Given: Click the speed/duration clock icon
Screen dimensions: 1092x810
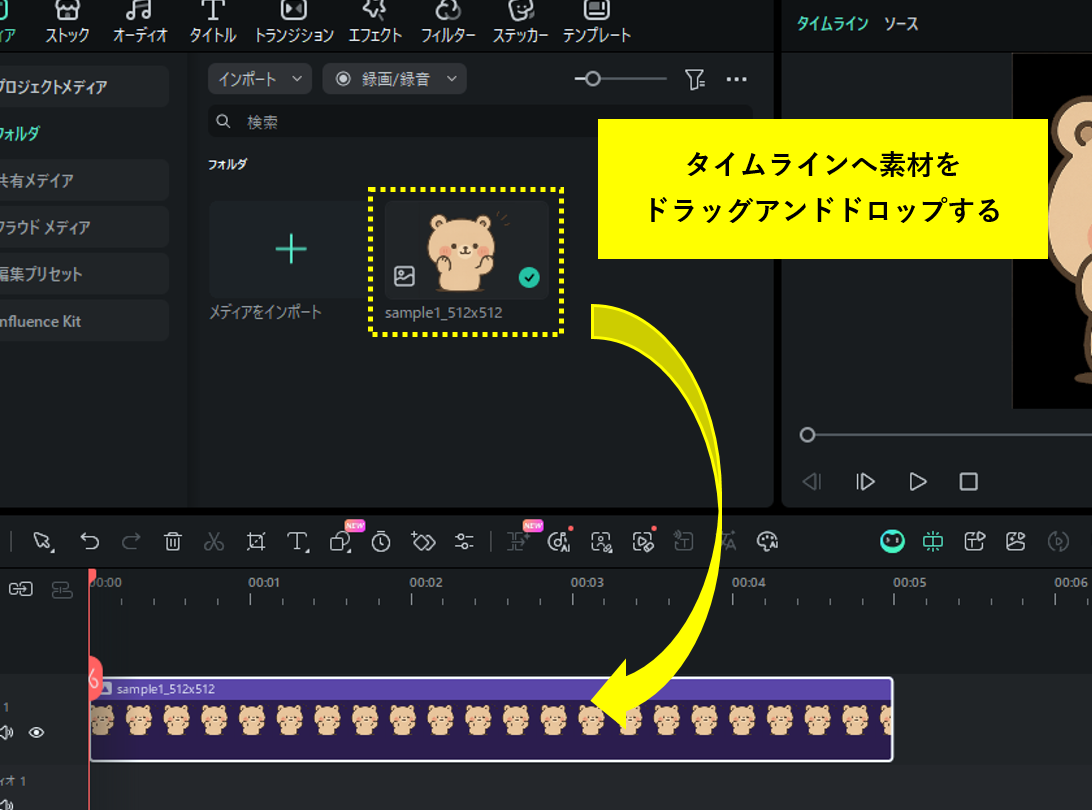Looking at the screenshot, I should click(381, 541).
